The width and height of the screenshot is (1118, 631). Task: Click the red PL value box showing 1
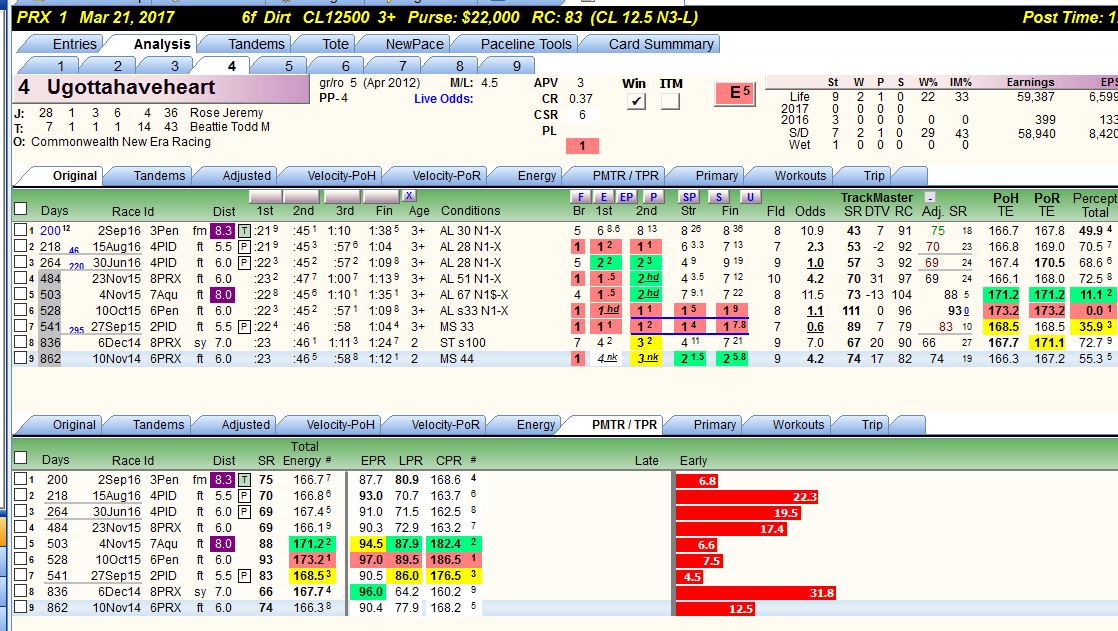[x=582, y=145]
